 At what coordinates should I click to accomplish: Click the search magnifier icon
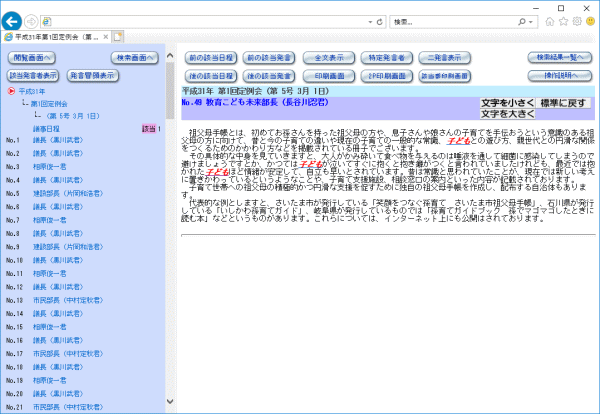522,22
